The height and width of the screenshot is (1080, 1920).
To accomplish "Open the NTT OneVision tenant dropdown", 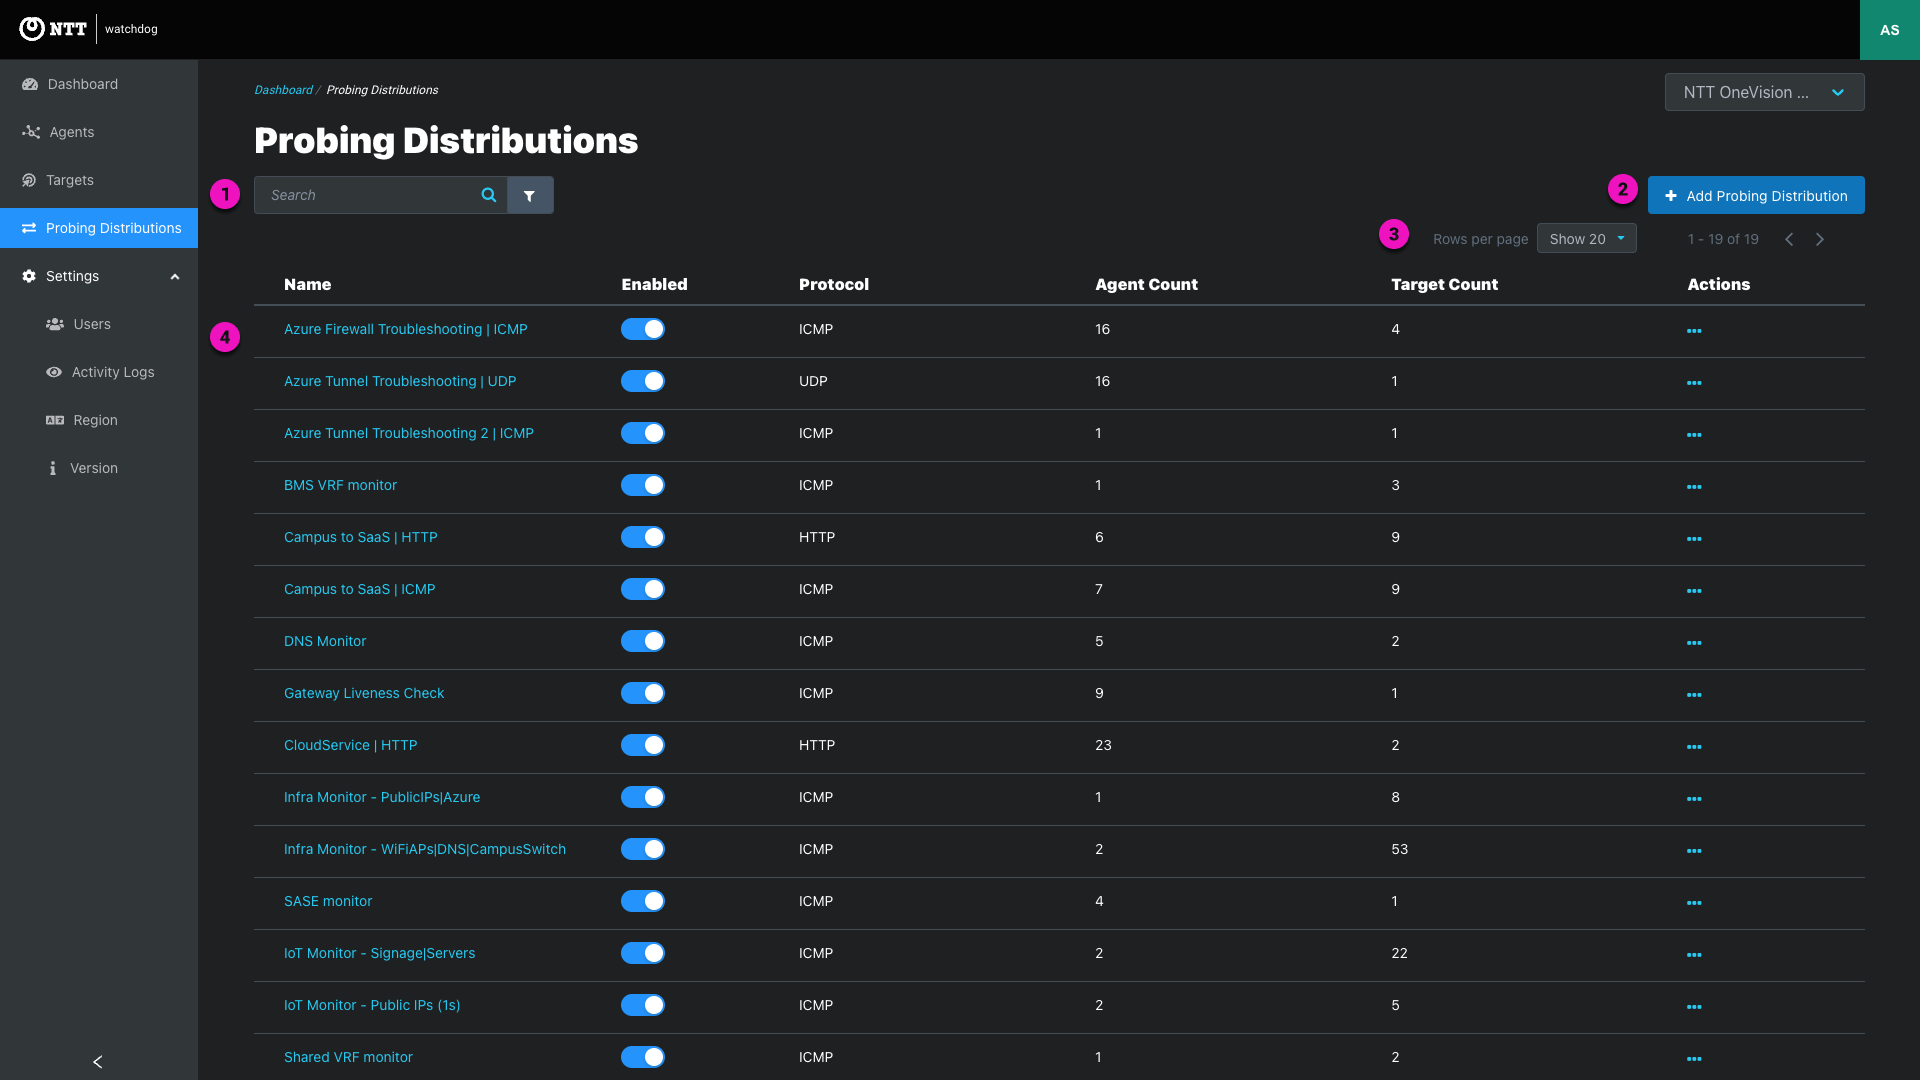I will (1764, 92).
